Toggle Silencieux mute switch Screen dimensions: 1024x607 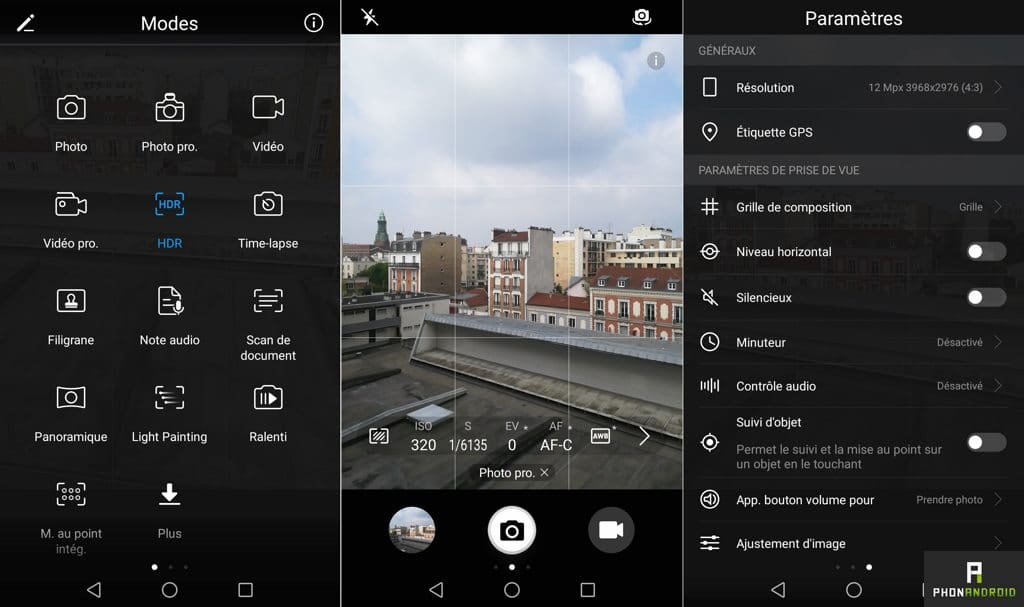click(986, 297)
